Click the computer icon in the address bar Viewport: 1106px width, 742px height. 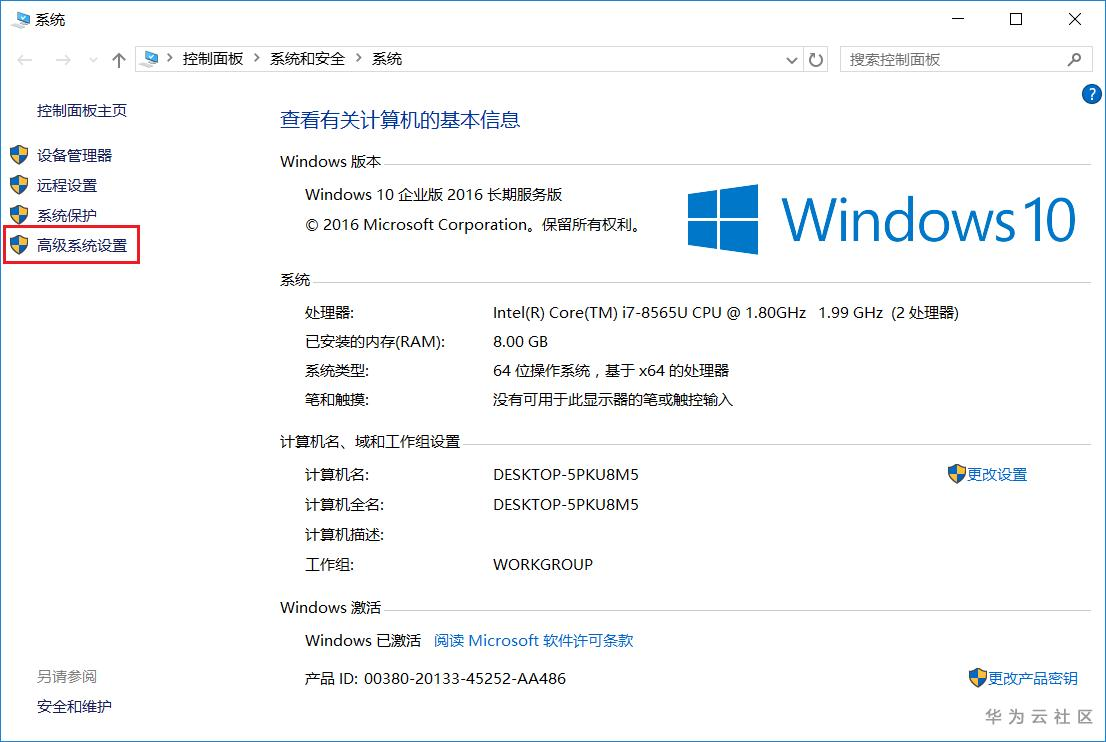pyautogui.click(x=149, y=59)
